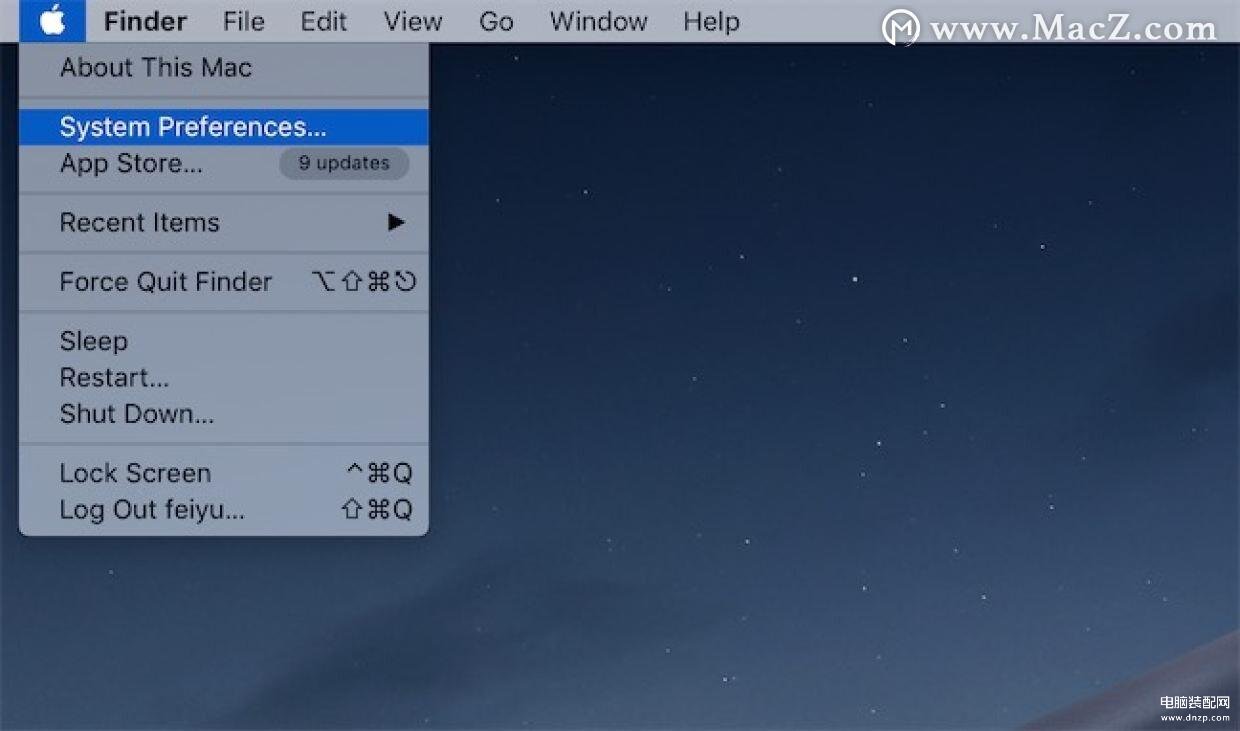This screenshot has height=731, width=1240.
Task: Open the Edit menu
Action: pos(324,21)
